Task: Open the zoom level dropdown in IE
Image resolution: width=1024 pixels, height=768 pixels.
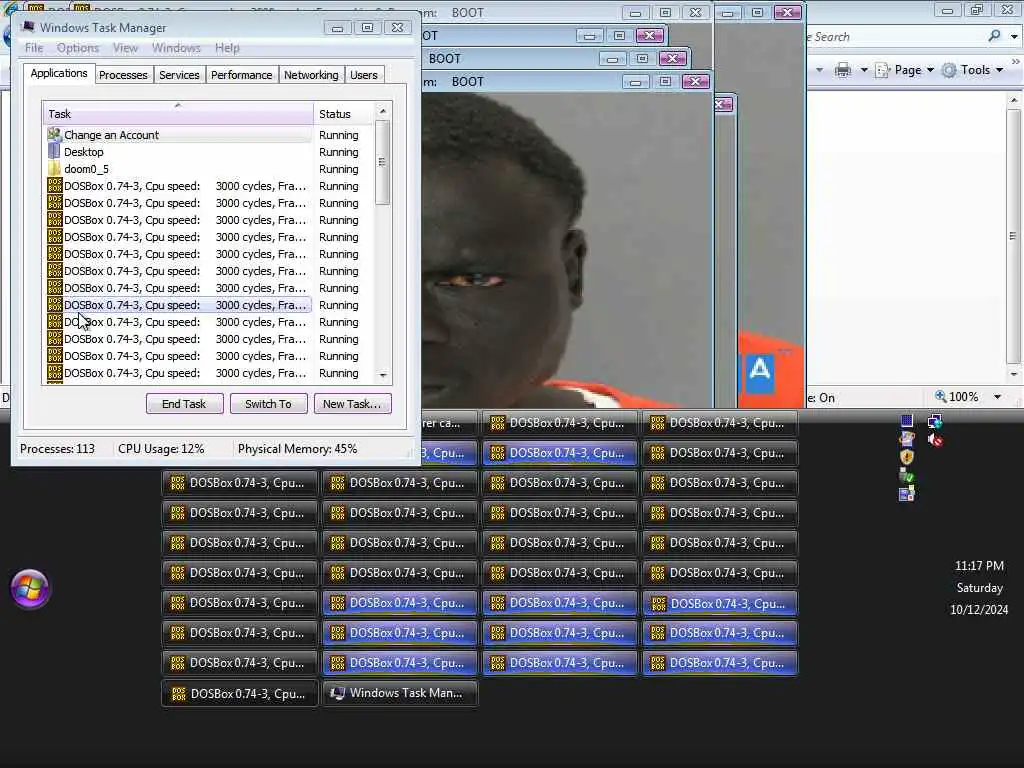Action: click(x=997, y=397)
